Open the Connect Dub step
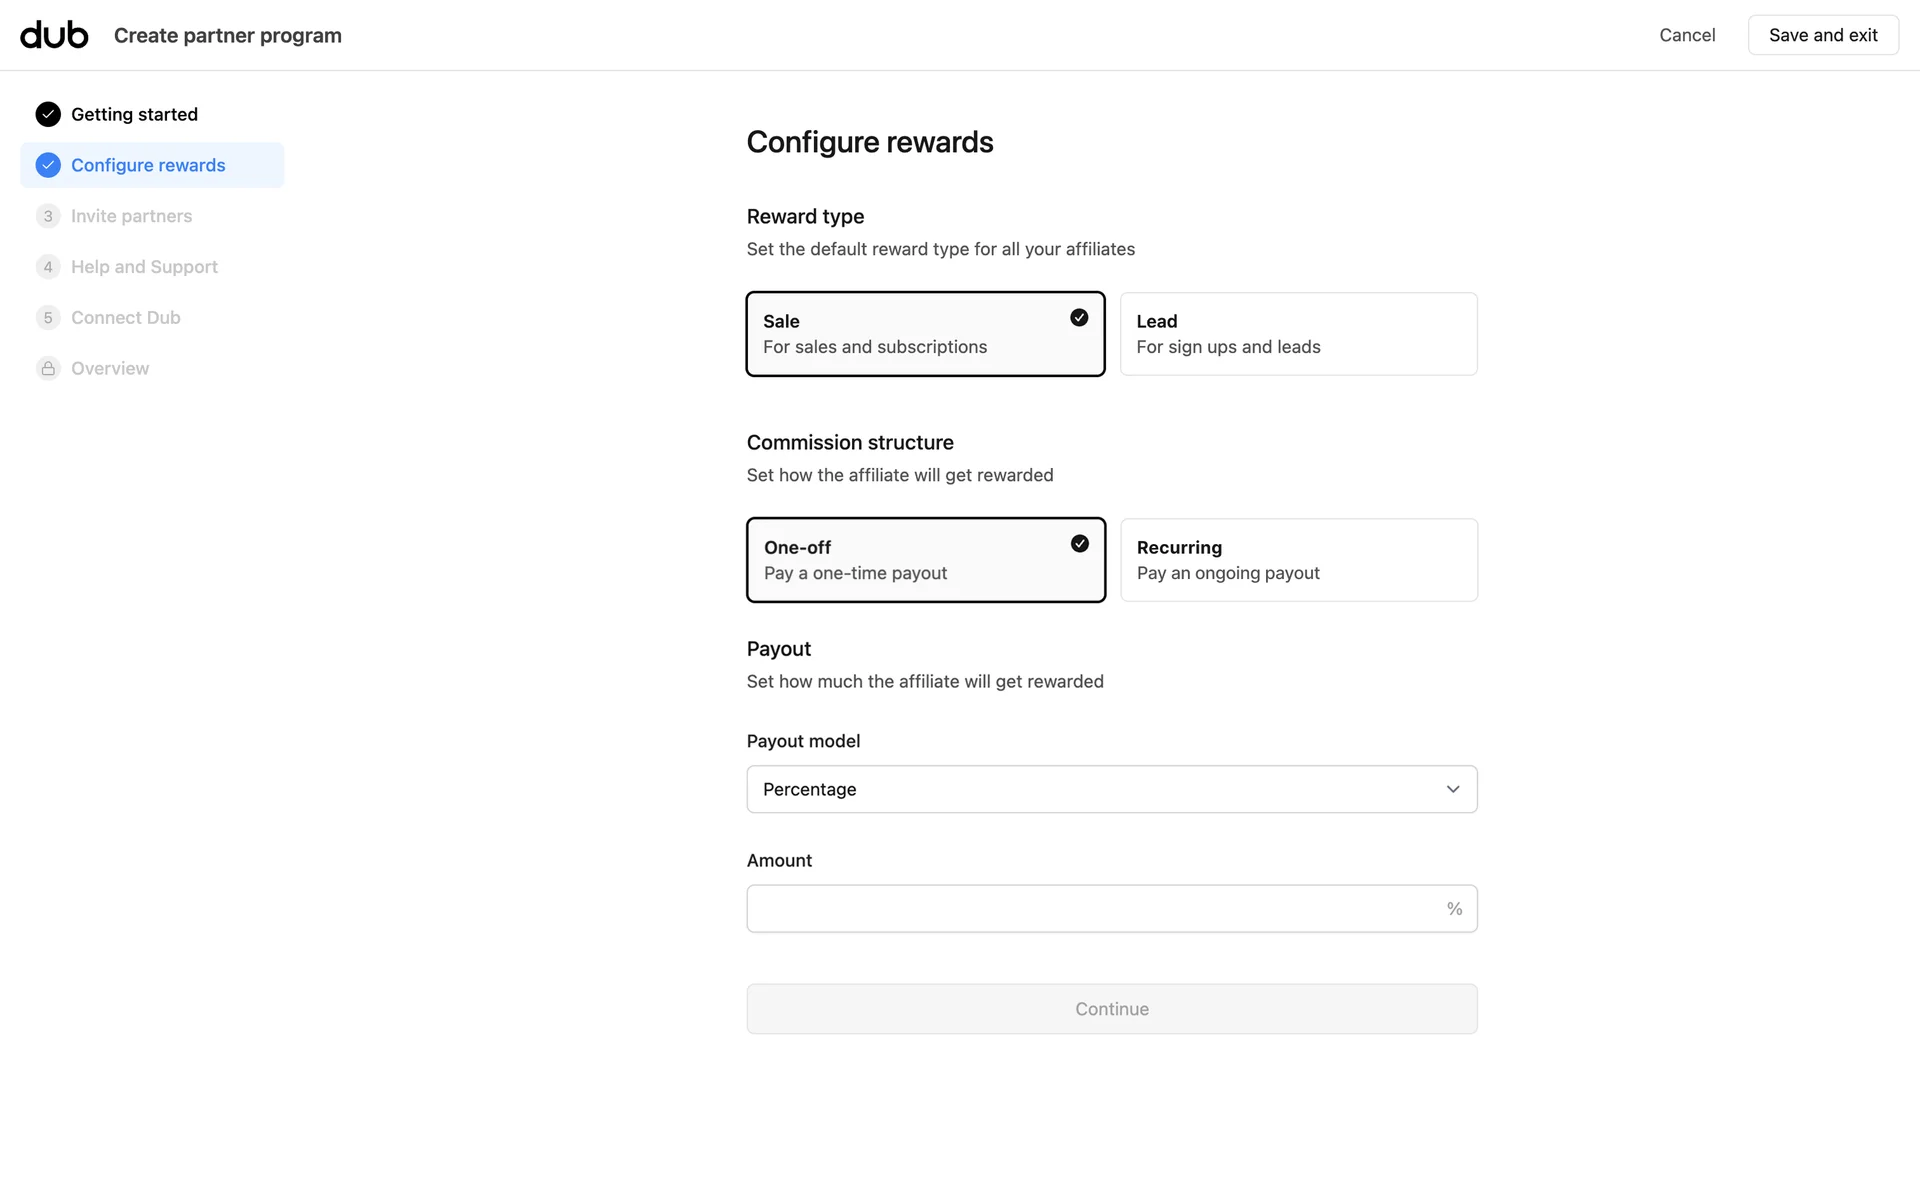The height and width of the screenshot is (1200, 1920). [126, 318]
